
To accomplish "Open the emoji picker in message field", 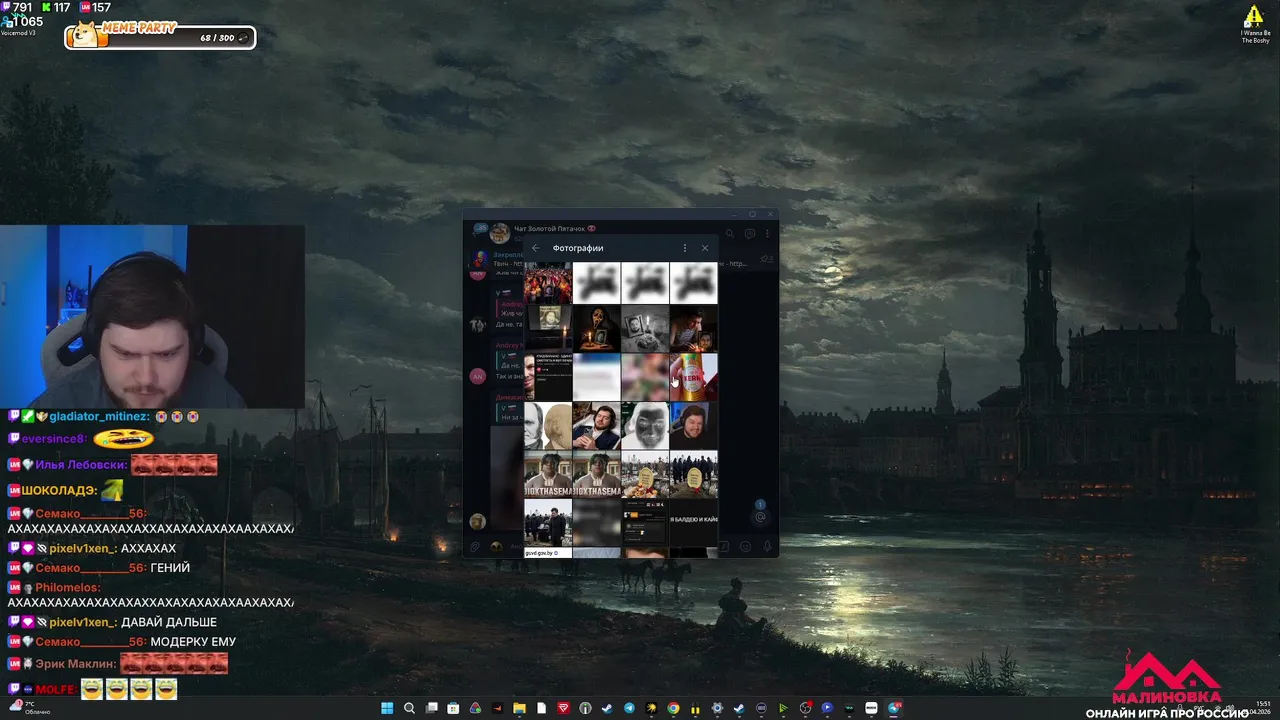I will [x=745, y=547].
